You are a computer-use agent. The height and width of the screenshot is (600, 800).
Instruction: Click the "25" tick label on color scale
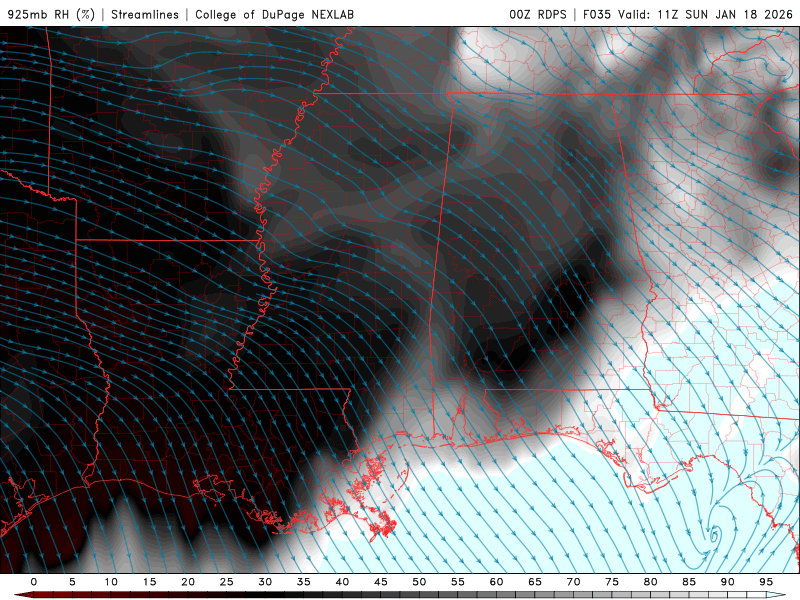227,582
